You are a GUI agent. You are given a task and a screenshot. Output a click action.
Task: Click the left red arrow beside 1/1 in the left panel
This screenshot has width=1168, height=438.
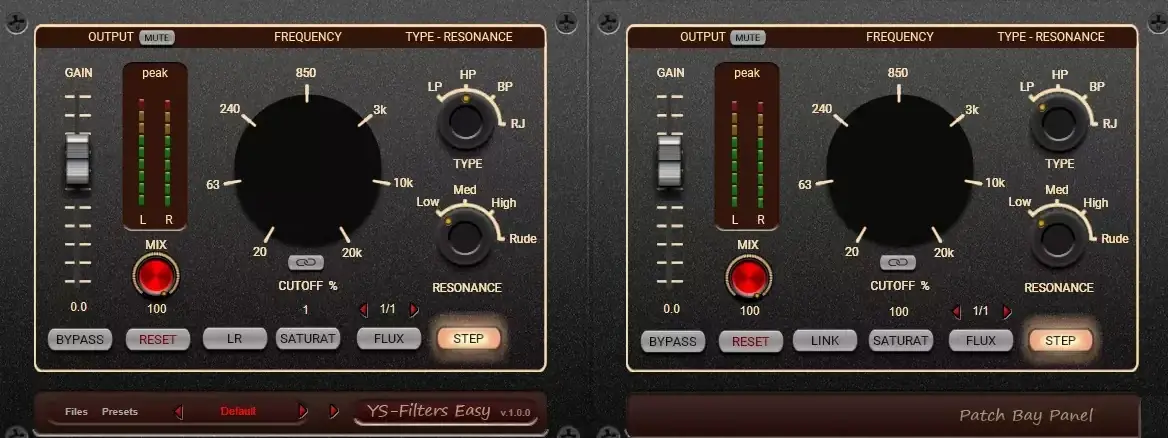coord(364,311)
